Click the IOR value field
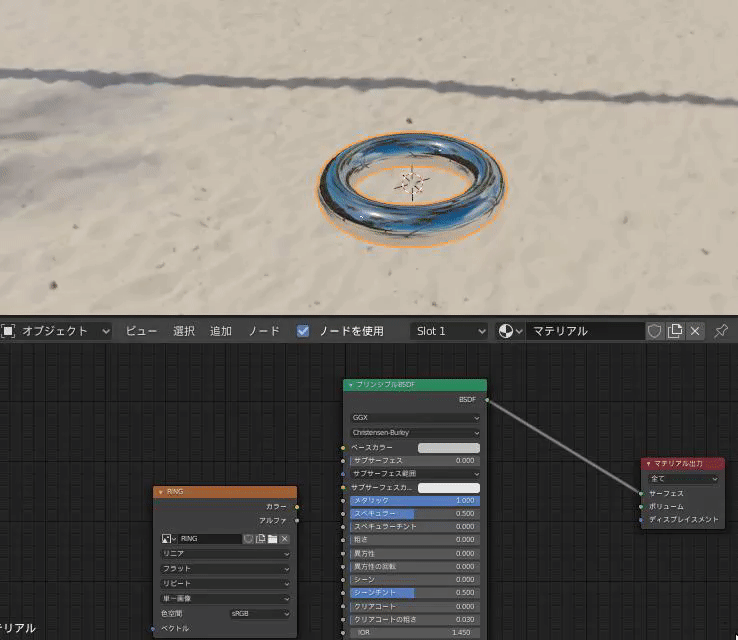Image resolution: width=738 pixels, height=640 pixels. pos(415,633)
